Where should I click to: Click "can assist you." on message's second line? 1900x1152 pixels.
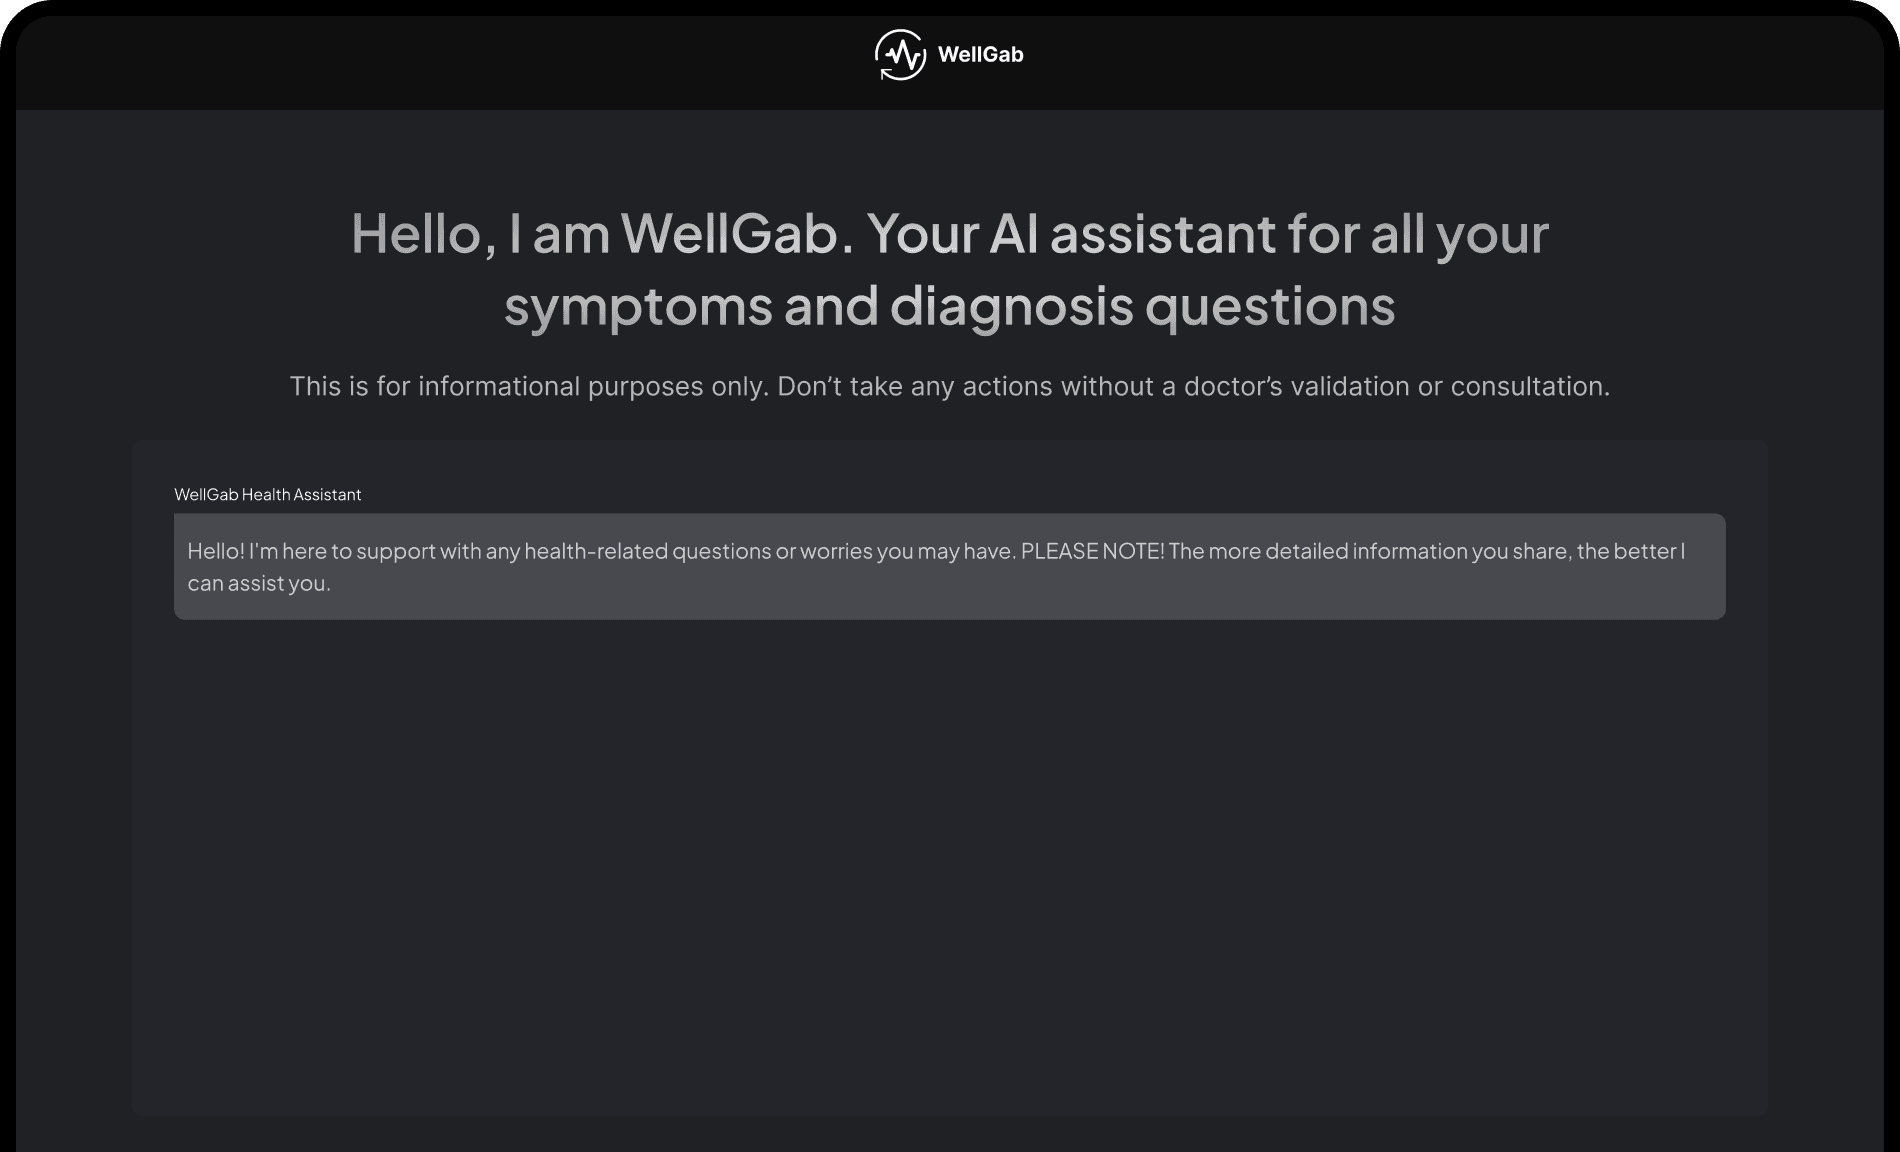click(258, 583)
